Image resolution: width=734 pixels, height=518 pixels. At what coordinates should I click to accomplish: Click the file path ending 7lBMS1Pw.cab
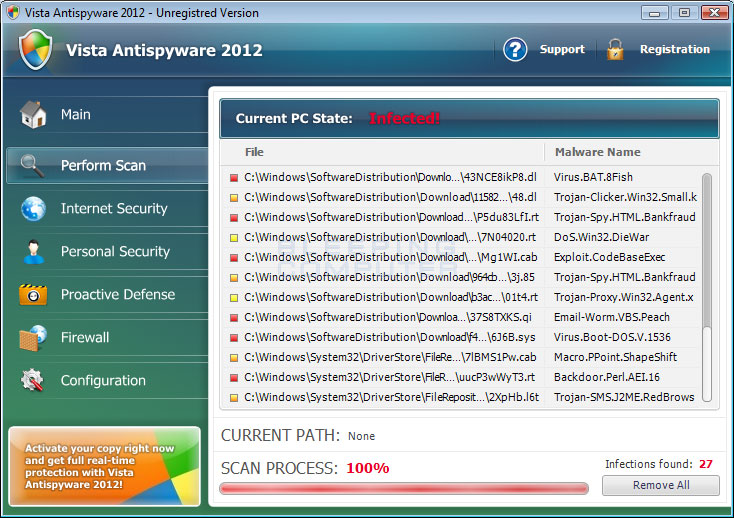pyautogui.click(x=390, y=357)
